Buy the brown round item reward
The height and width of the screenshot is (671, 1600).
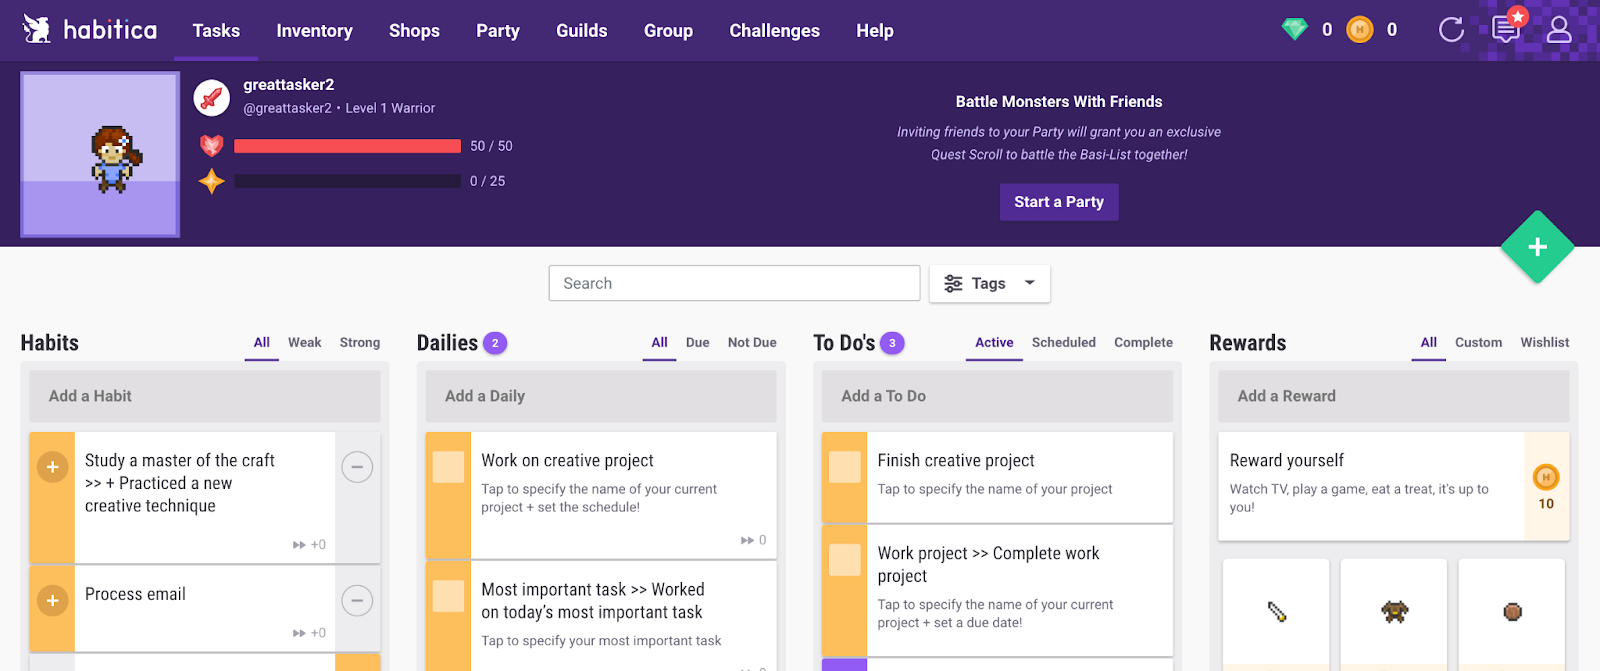(x=1512, y=612)
